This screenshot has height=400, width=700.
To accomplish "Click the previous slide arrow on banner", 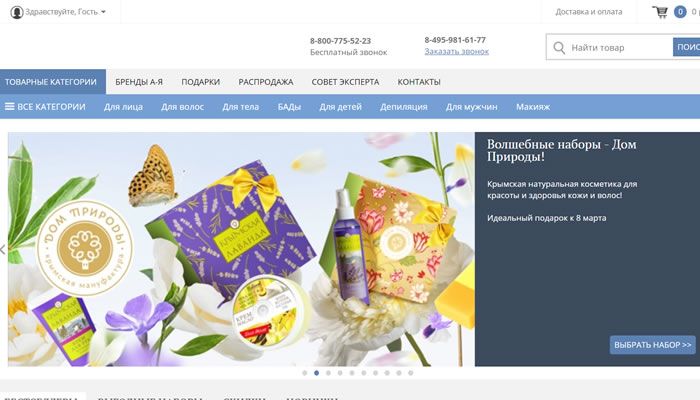I will (x=3, y=250).
